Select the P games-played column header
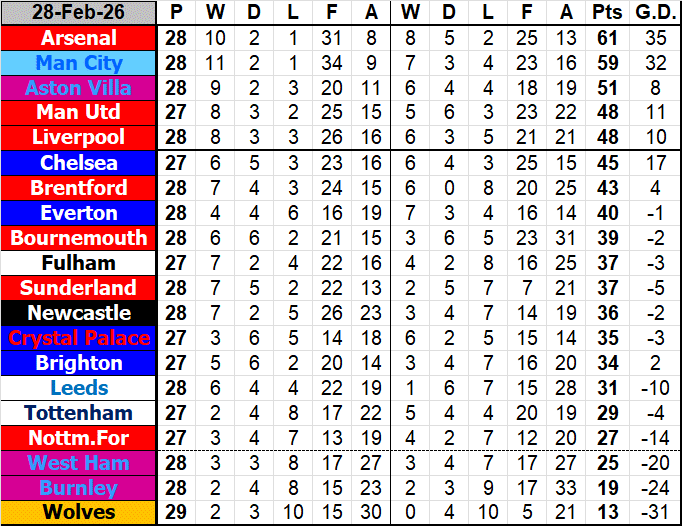The width and height of the screenshot is (682, 526). (177, 13)
